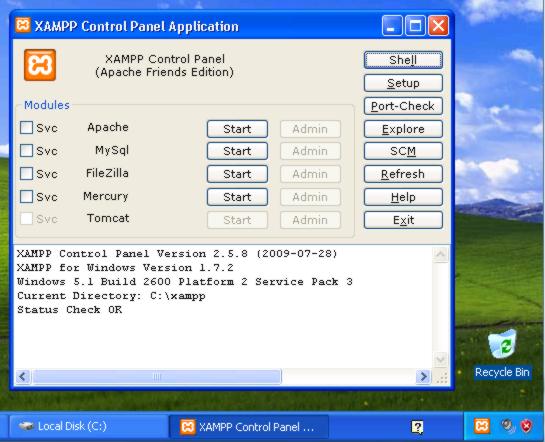Click the XAMPP tray icon in system tray
Viewport: 545px width, 442px height.
pos(482,426)
